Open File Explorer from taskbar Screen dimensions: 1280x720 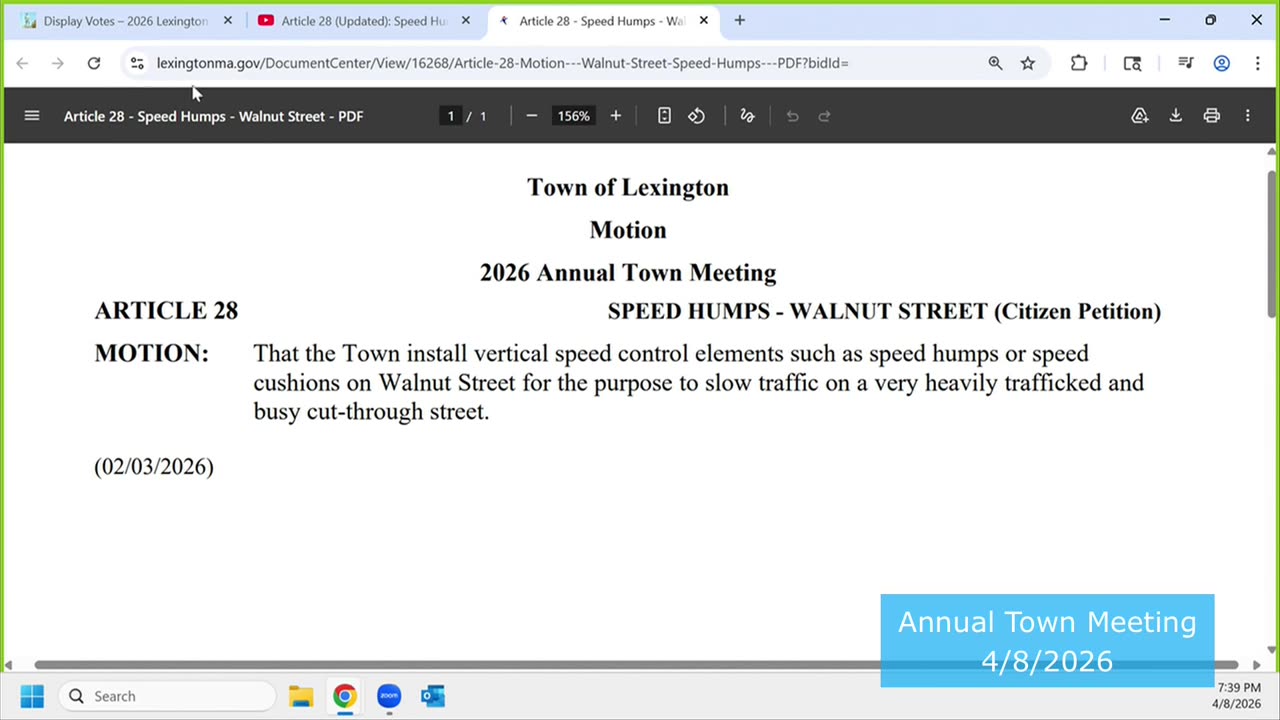(x=301, y=696)
